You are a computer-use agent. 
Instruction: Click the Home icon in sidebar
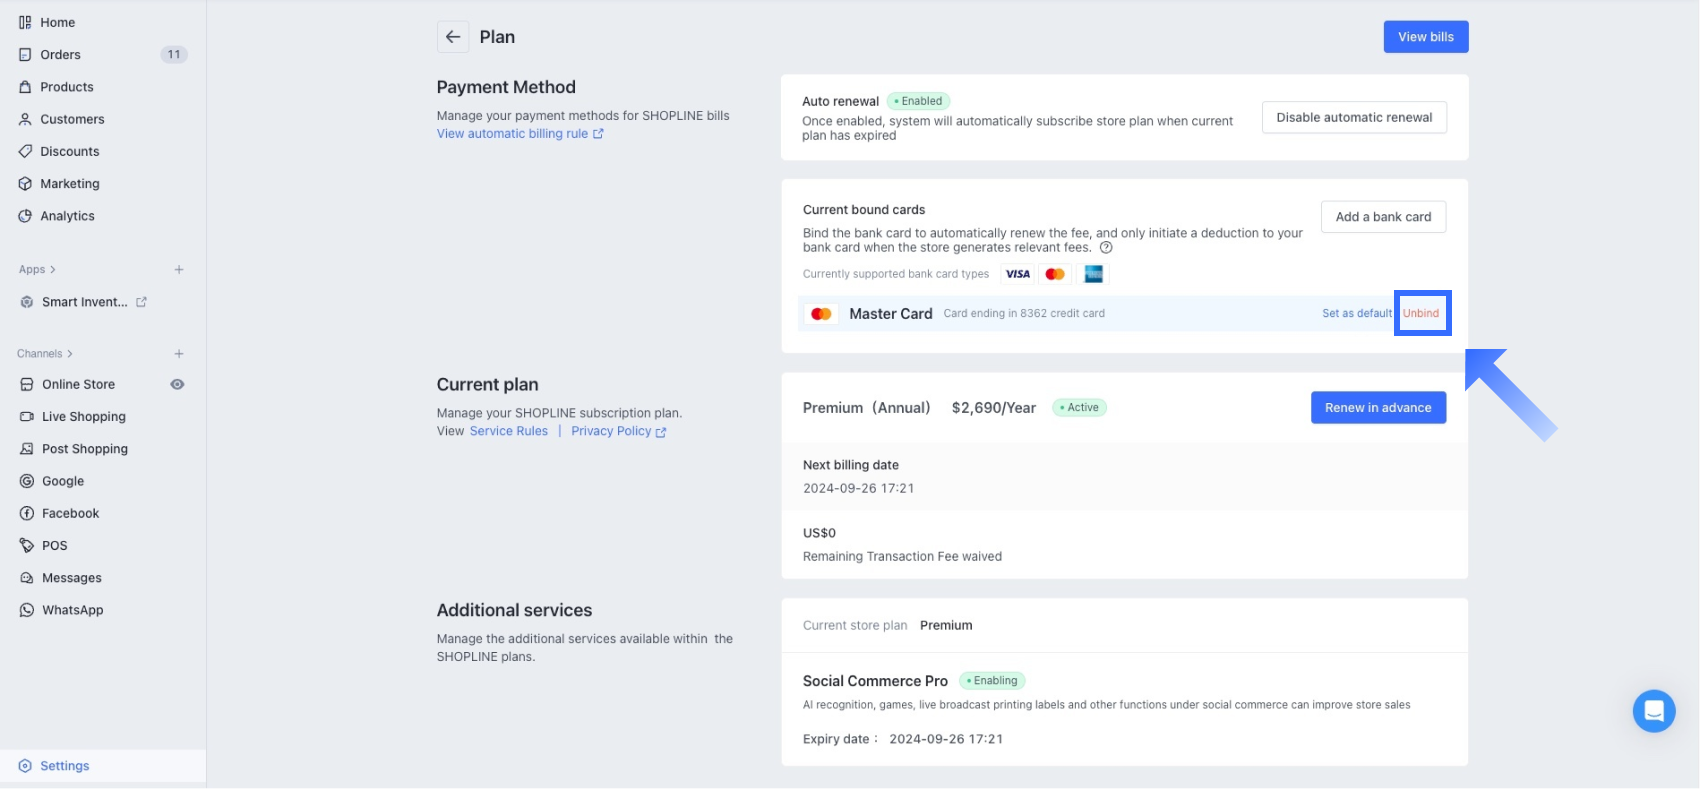pyautogui.click(x=26, y=22)
